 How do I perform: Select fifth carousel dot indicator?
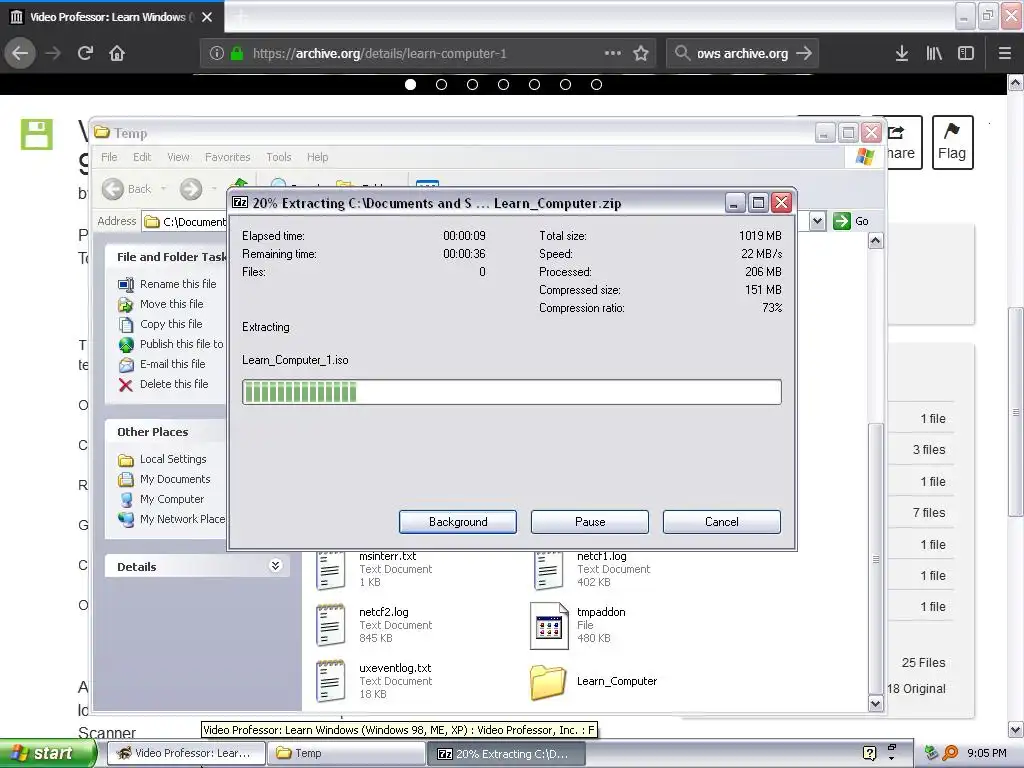[x=534, y=84]
